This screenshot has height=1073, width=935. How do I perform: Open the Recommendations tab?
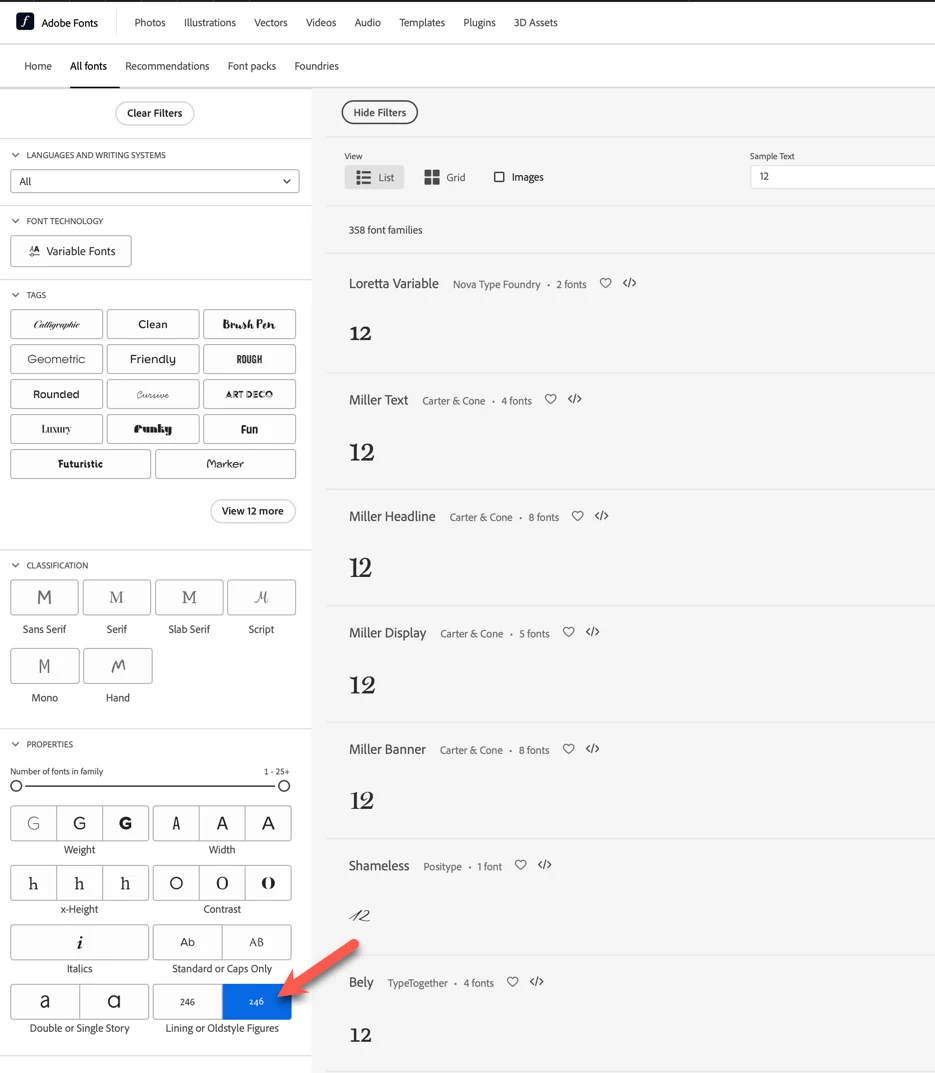pyautogui.click(x=167, y=66)
